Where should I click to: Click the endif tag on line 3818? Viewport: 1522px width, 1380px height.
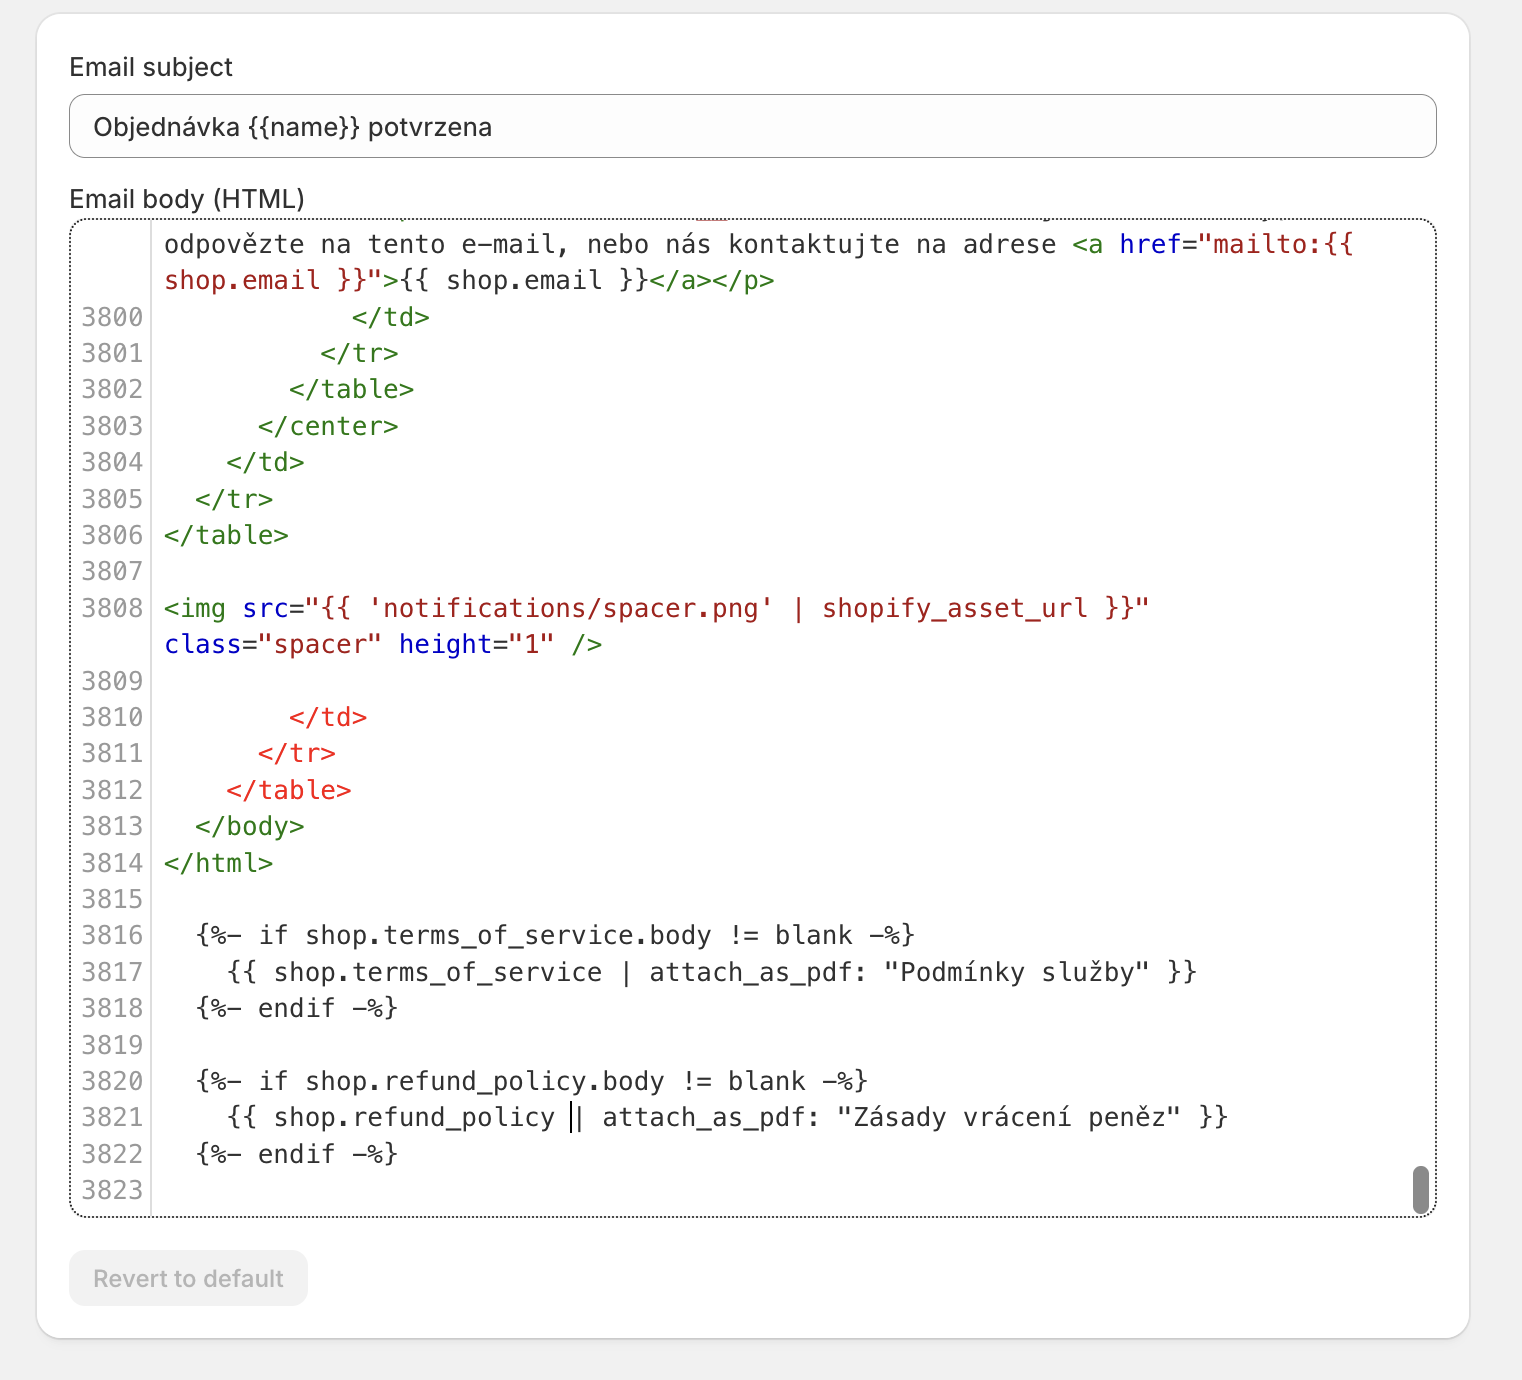pos(297,1008)
